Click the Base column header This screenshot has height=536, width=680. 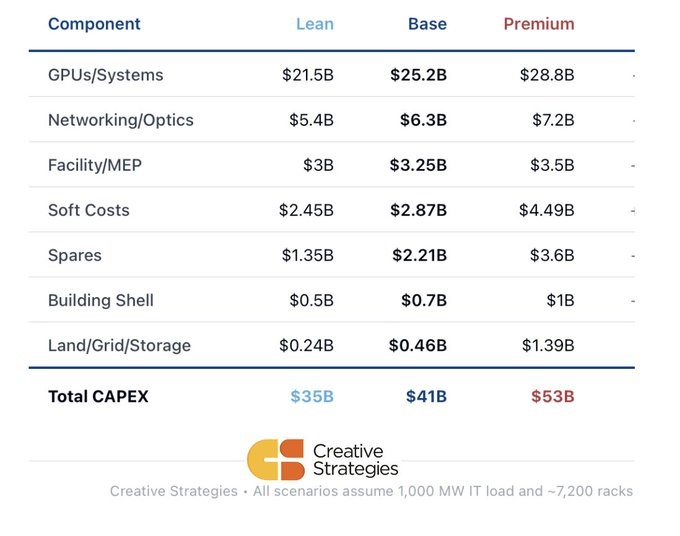click(x=427, y=24)
